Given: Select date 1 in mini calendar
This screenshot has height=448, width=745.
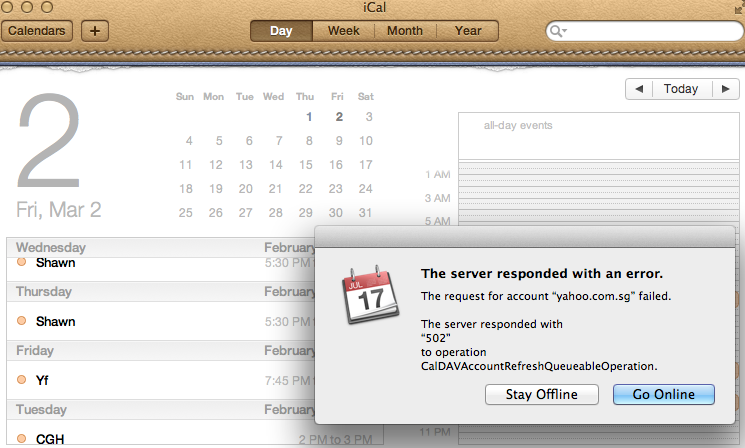Looking at the screenshot, I should click(309, 117).
